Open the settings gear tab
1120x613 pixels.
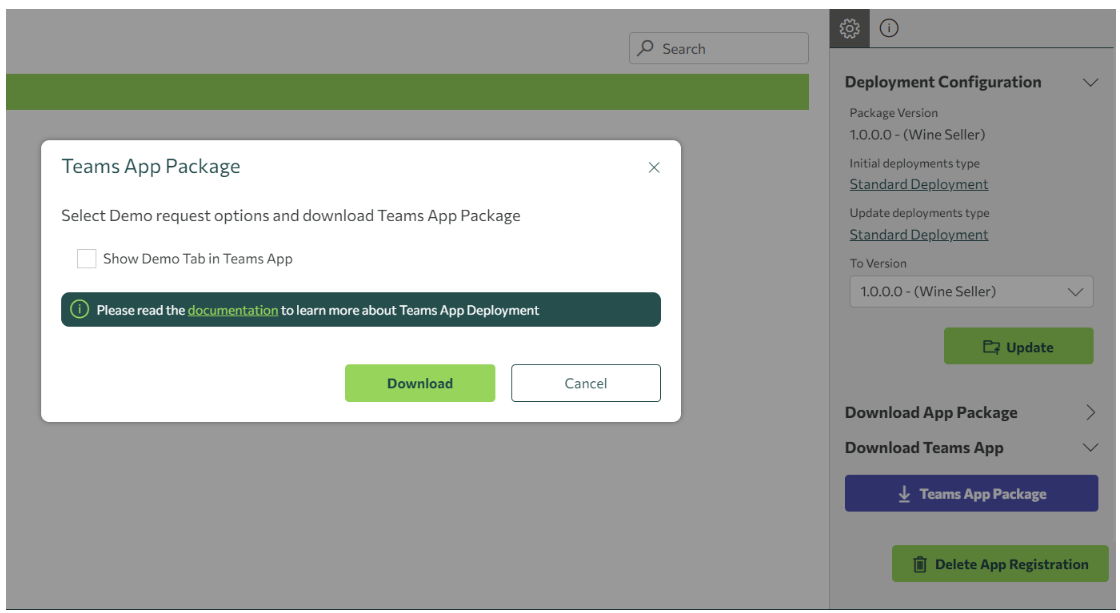(849, 29)
